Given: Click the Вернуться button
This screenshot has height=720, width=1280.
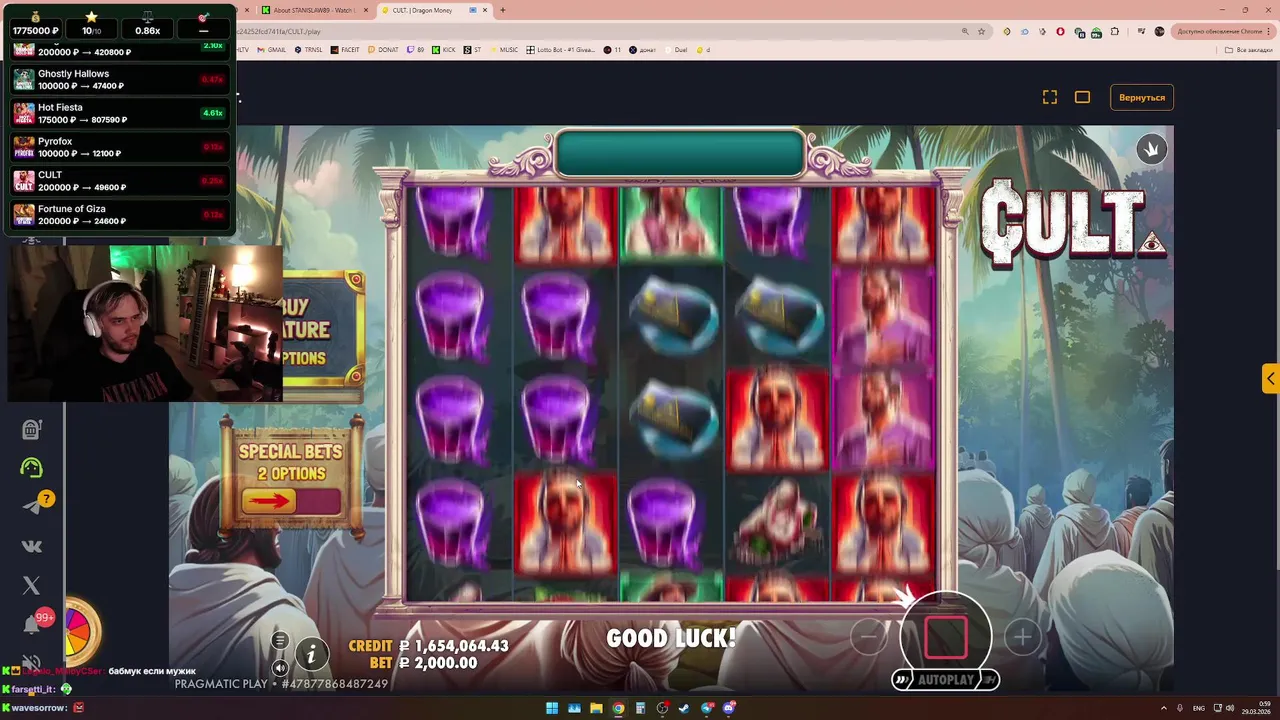Looking at the screenshot, I should point(1142,97).
